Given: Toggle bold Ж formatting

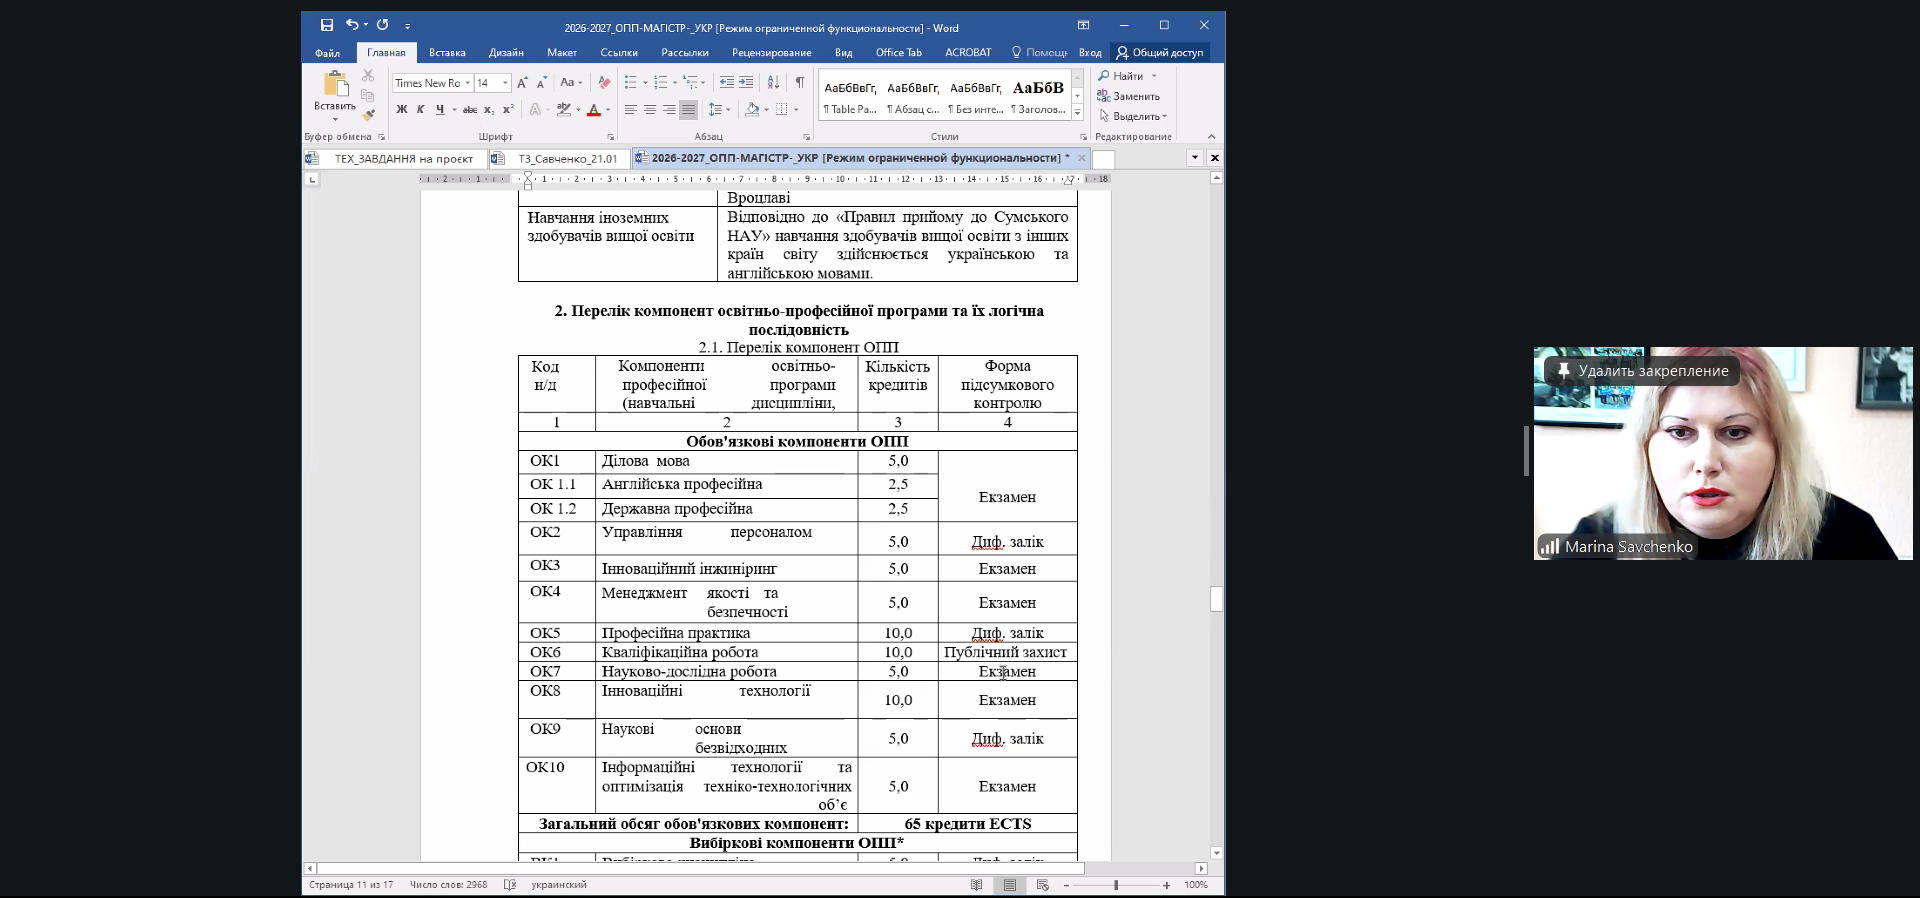Looking at the screenshot, I should pyautogui.click(x=402, y=110).
